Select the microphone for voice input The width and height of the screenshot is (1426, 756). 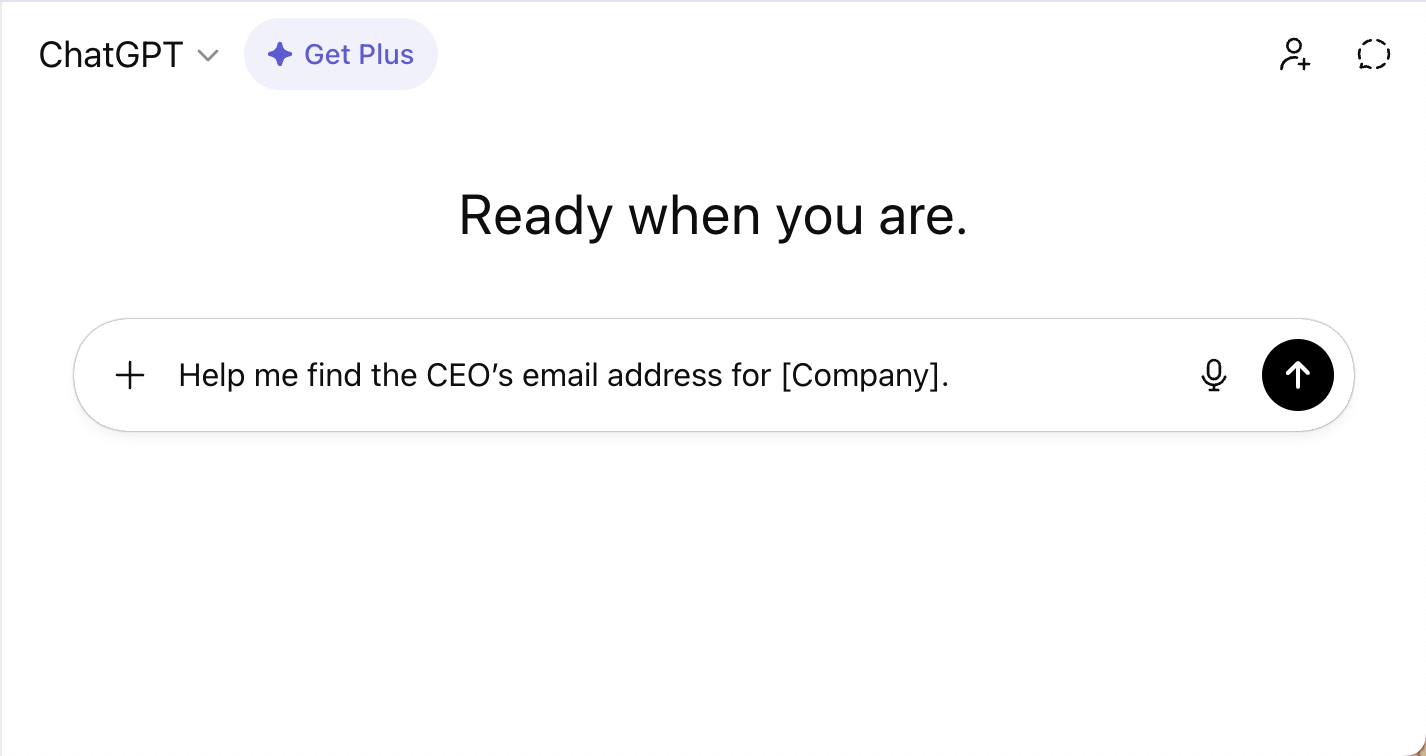click(x=1214, y=375)
